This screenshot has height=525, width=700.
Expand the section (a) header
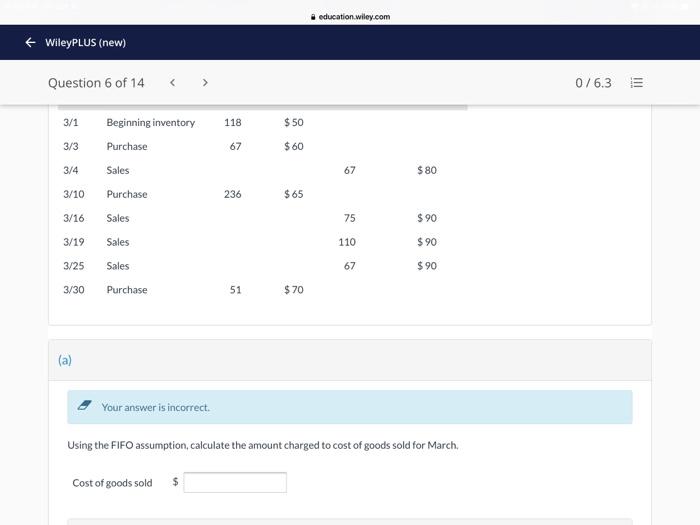tap(350, 360)
